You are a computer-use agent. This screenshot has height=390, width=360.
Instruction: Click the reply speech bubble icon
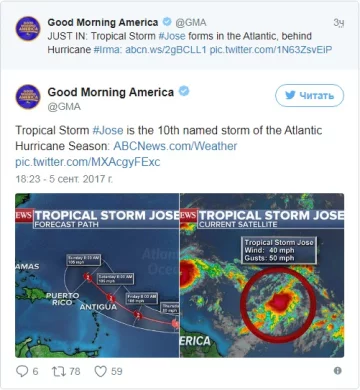click(x=22, y=371)
